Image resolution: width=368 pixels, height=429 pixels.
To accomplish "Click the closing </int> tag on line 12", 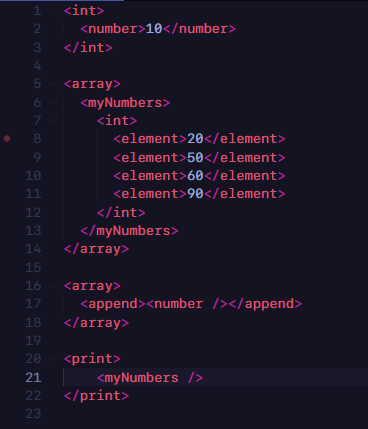I will click(x=121, y=213).
